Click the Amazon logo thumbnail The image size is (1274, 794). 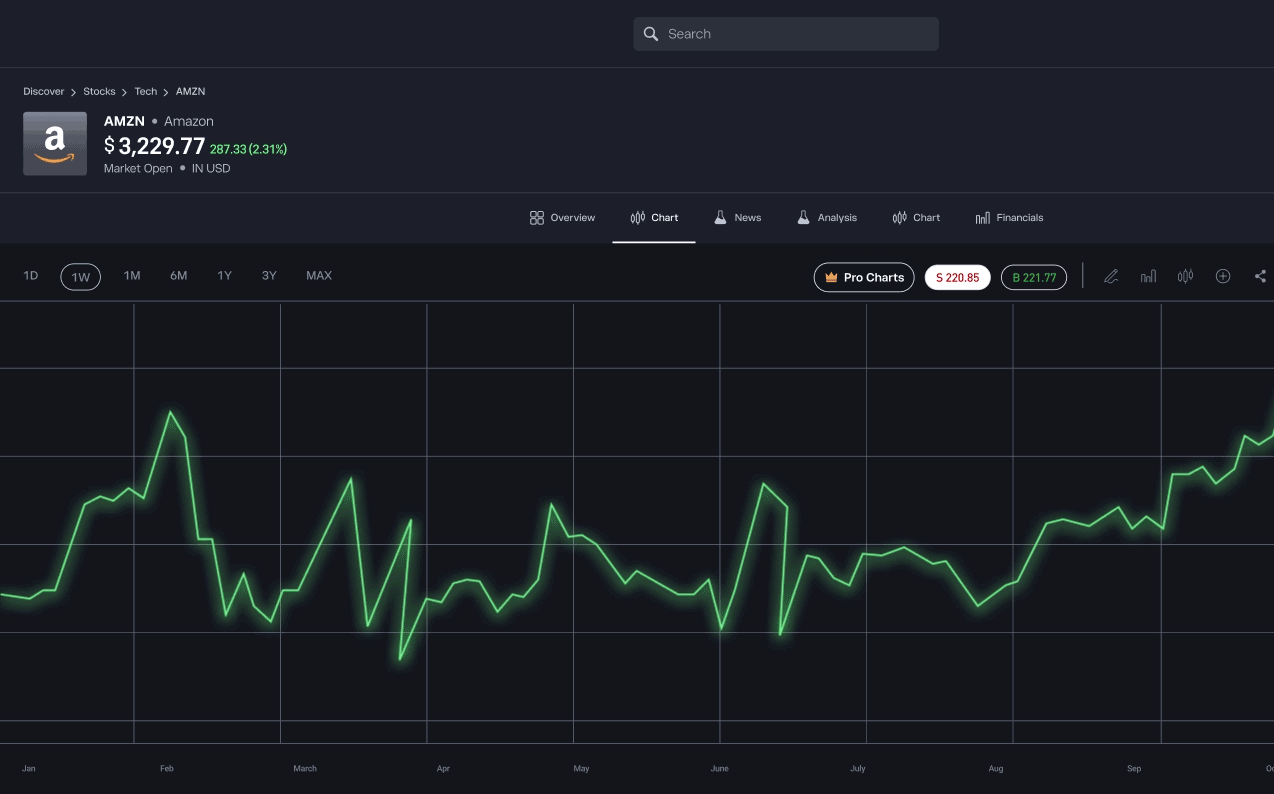pyautogui.click(x=55, y=144)
